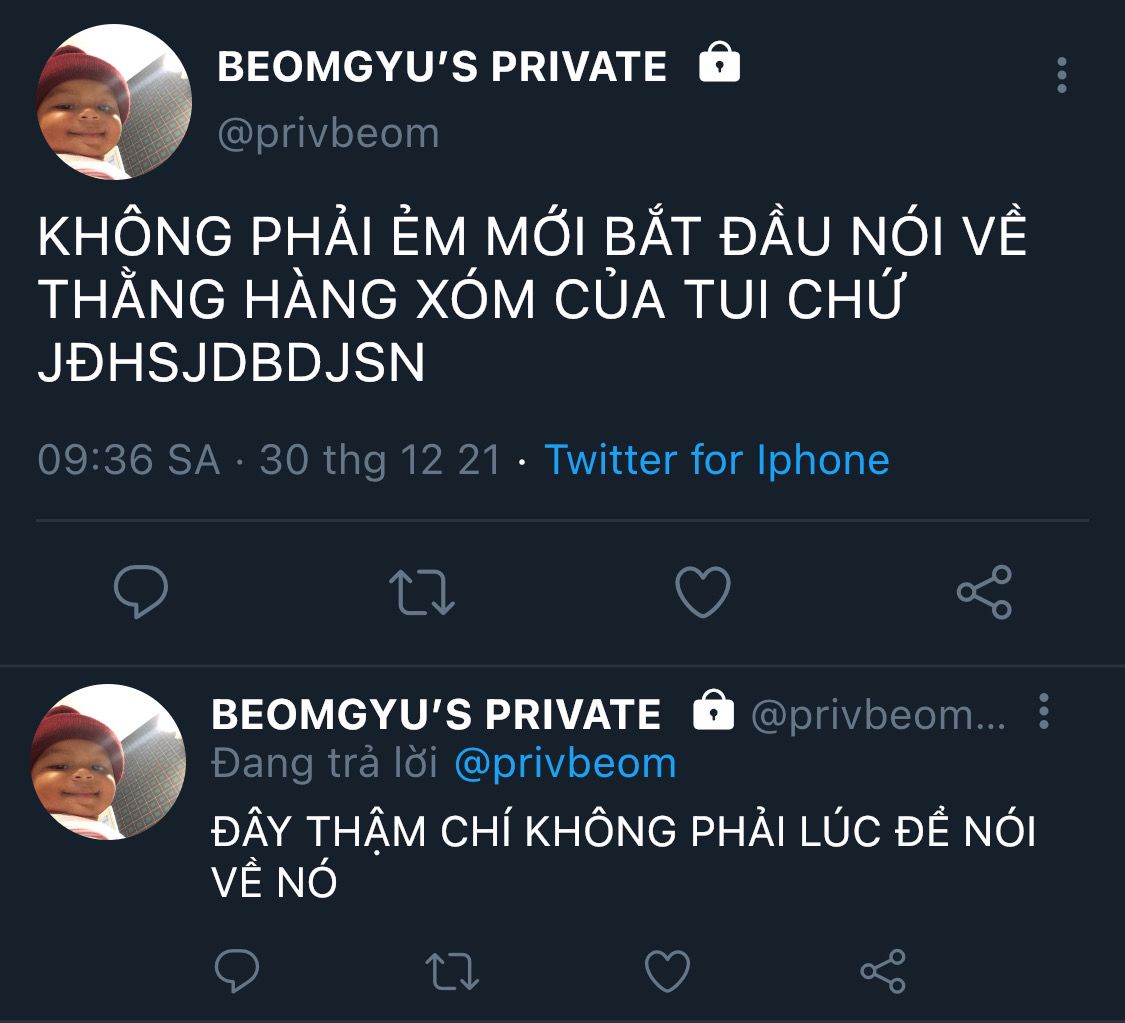Like the main tweet with heart icon
Image resolution: width=1125 pixels, height=1023 pixels.
pos(703,592)
